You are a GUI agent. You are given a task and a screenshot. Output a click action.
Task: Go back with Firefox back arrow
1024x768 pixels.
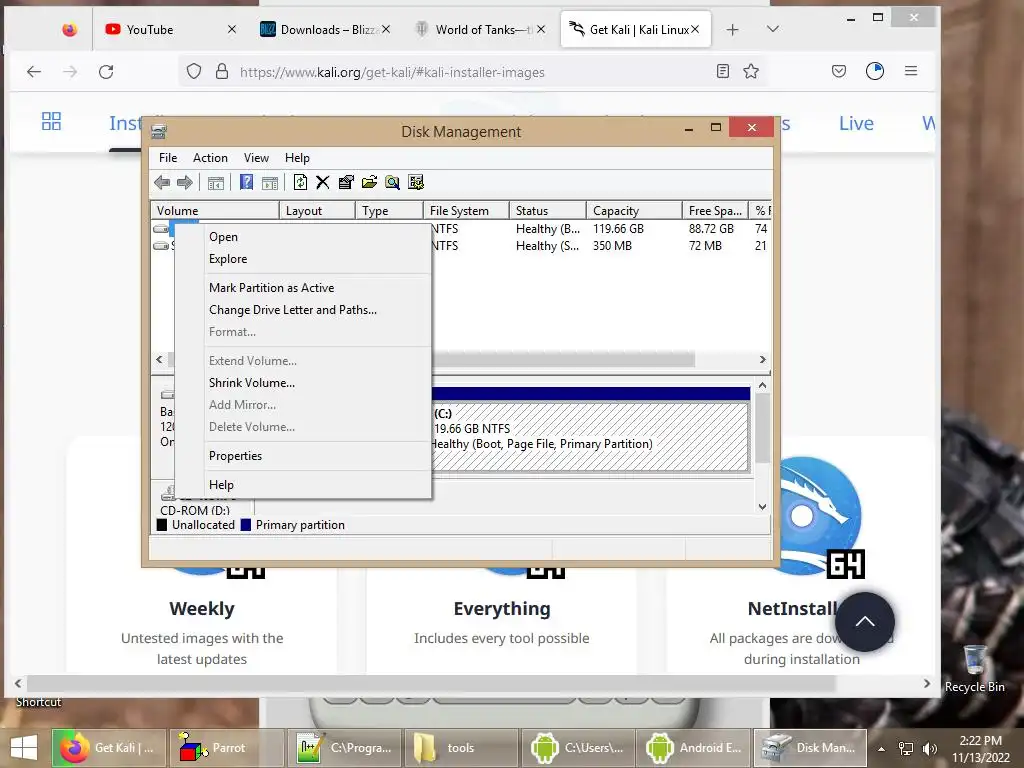[x=34, y=72]
